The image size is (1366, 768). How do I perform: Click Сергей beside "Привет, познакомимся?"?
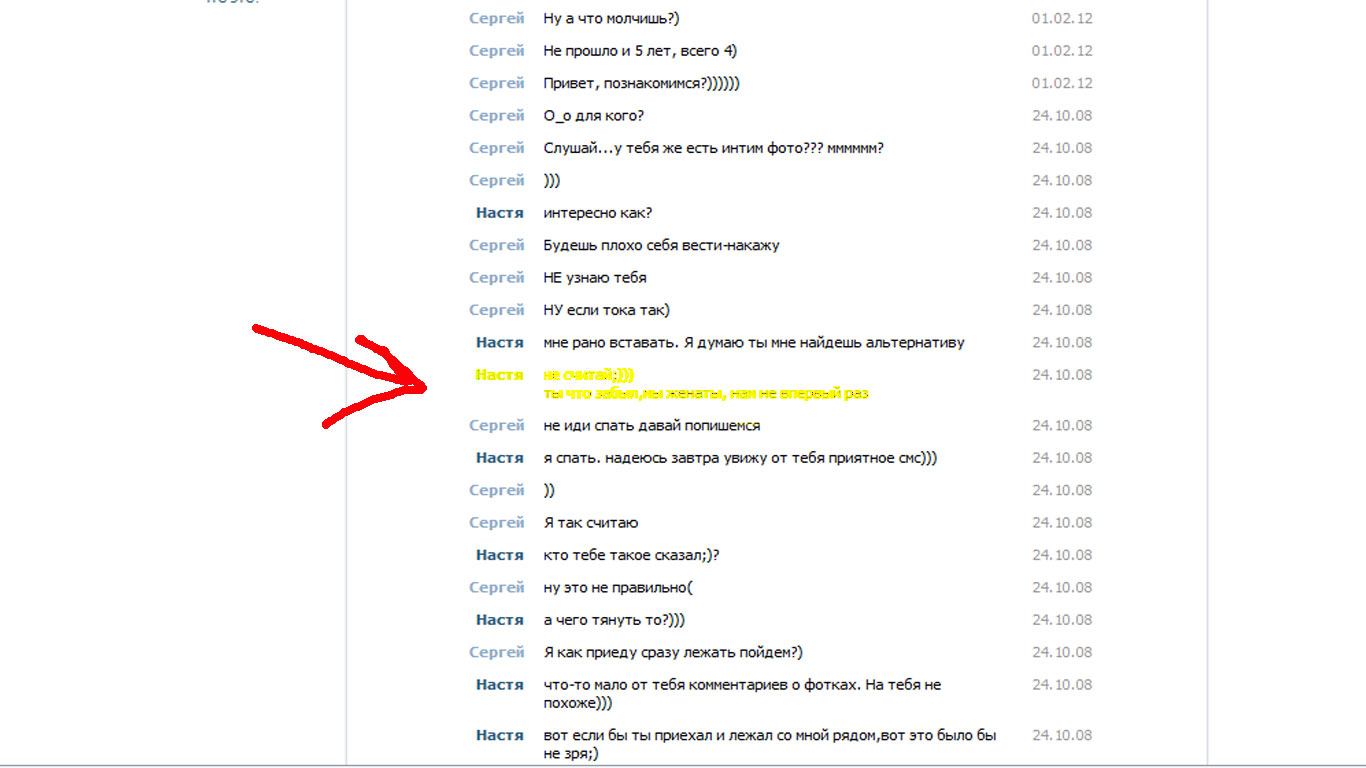click(x=497, y=83)
